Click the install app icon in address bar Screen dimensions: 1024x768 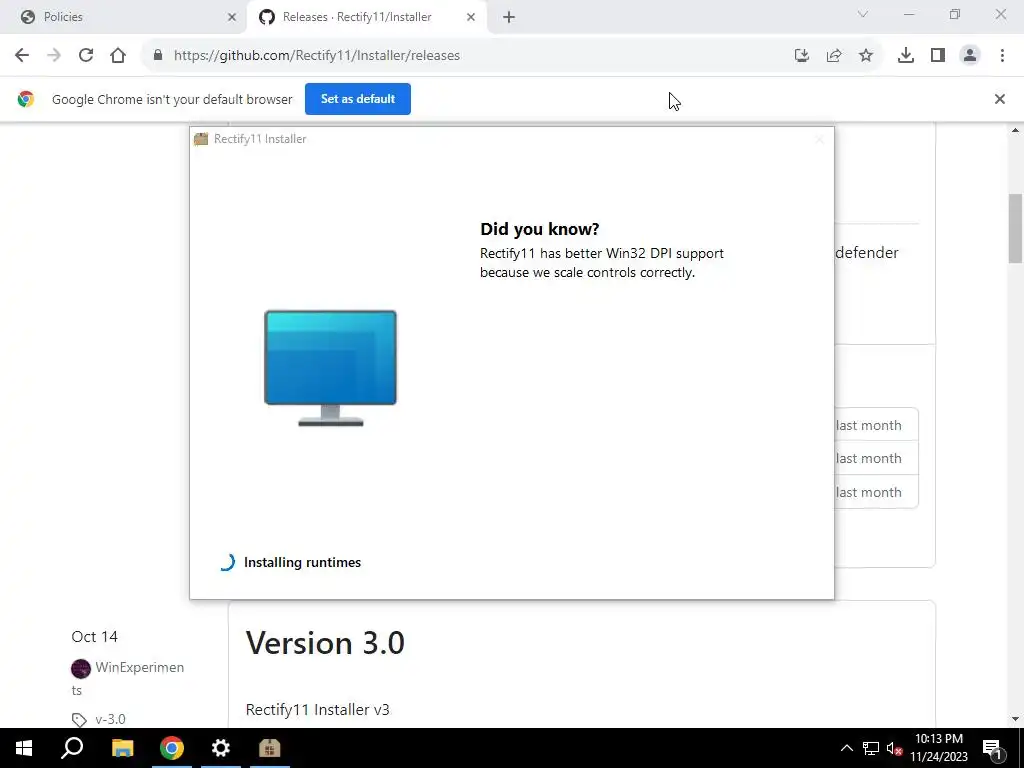point(801,56)
